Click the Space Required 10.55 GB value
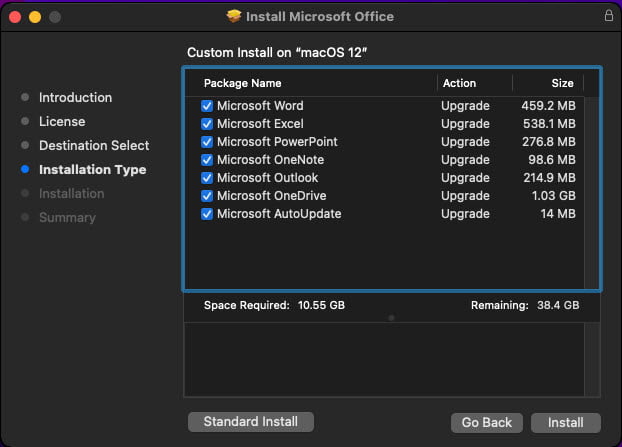This screenshot has height=447, width=622. point(321,305)
